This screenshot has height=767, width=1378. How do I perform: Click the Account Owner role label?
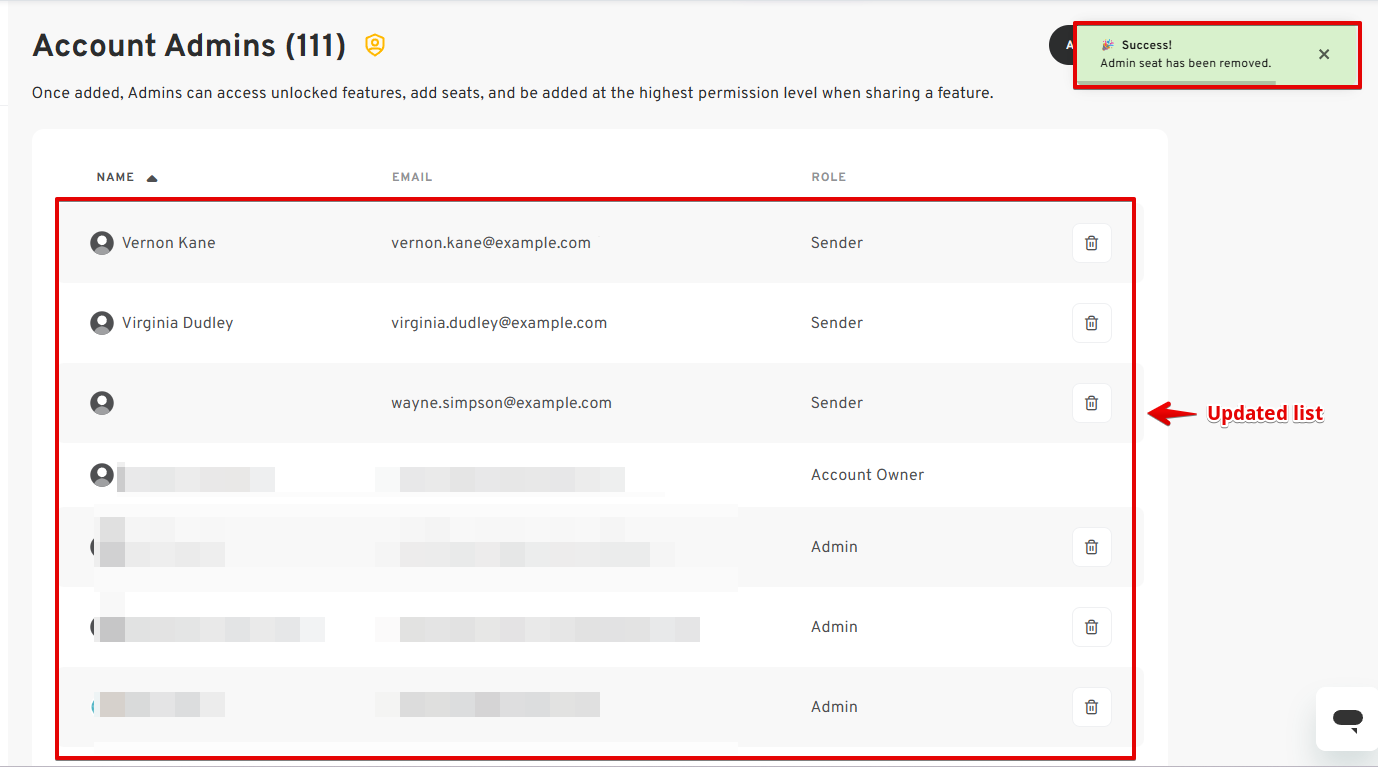(x=867, y=475)
